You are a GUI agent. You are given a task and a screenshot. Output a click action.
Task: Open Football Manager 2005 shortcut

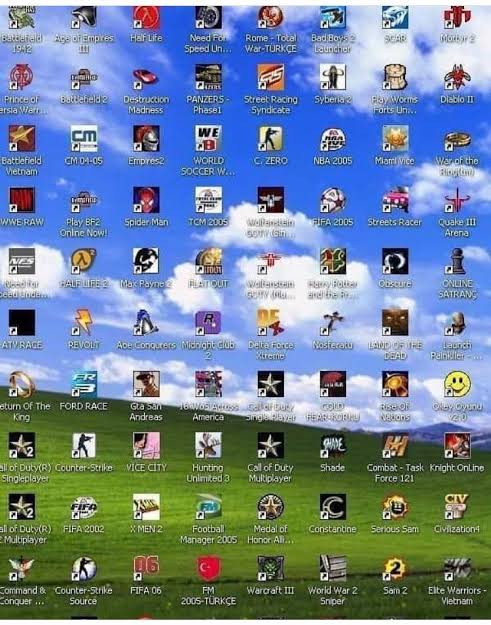(x=208, y=507)
